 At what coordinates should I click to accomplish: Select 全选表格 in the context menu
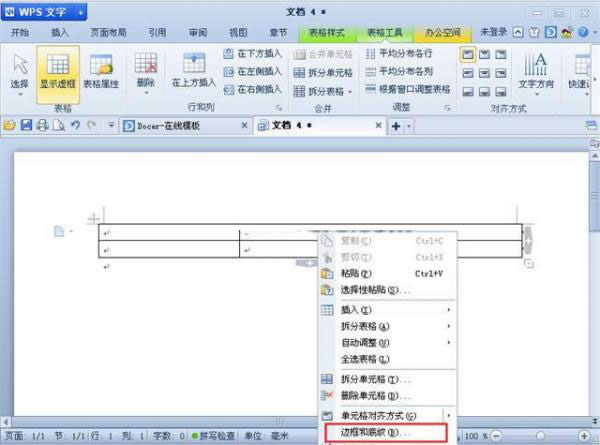362,357
